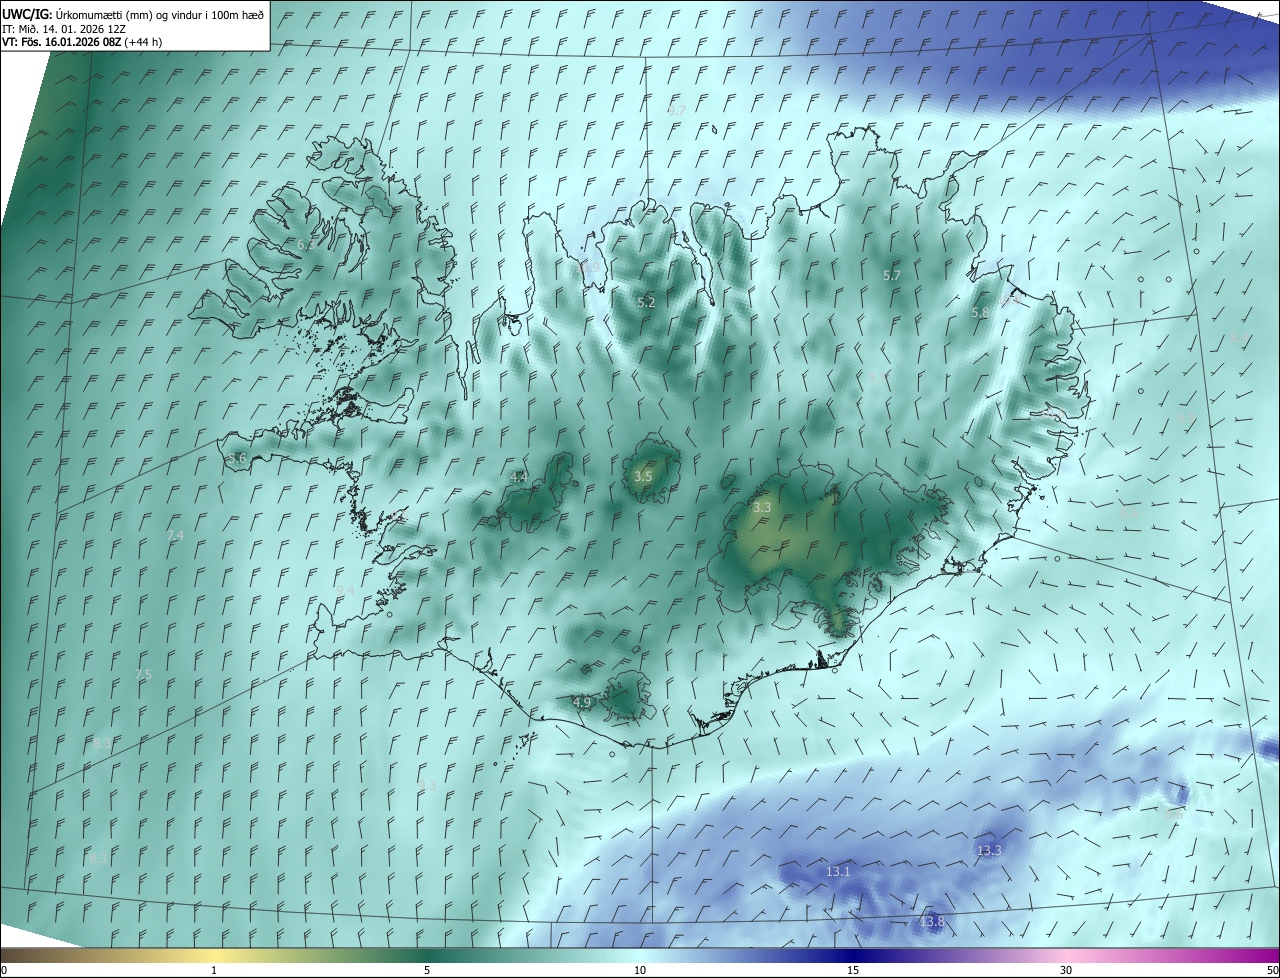Click the value label 7.5 on the map
Screen dimensions: 1280x978
click(x=143, y=675)
